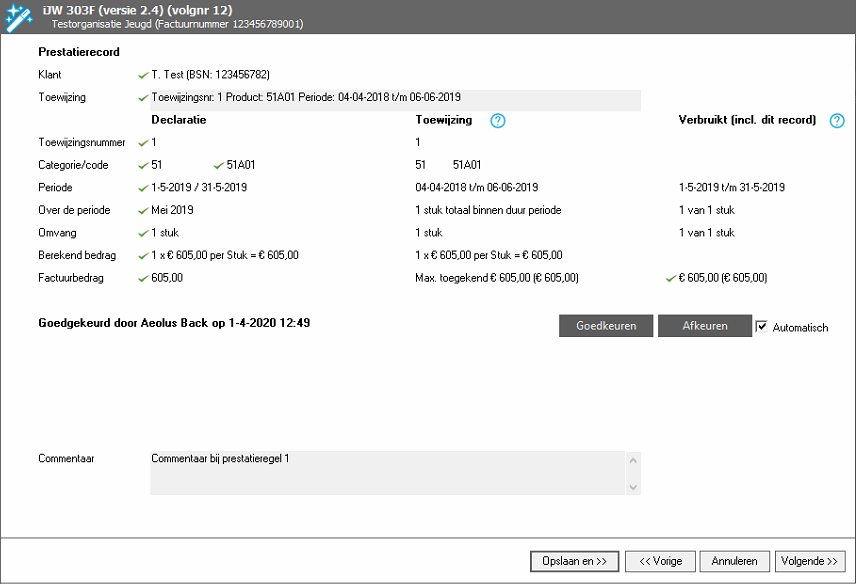Click into the Commentaar text field
The width and height of the screenshot is (856, 584).
(x=388, y=472)
